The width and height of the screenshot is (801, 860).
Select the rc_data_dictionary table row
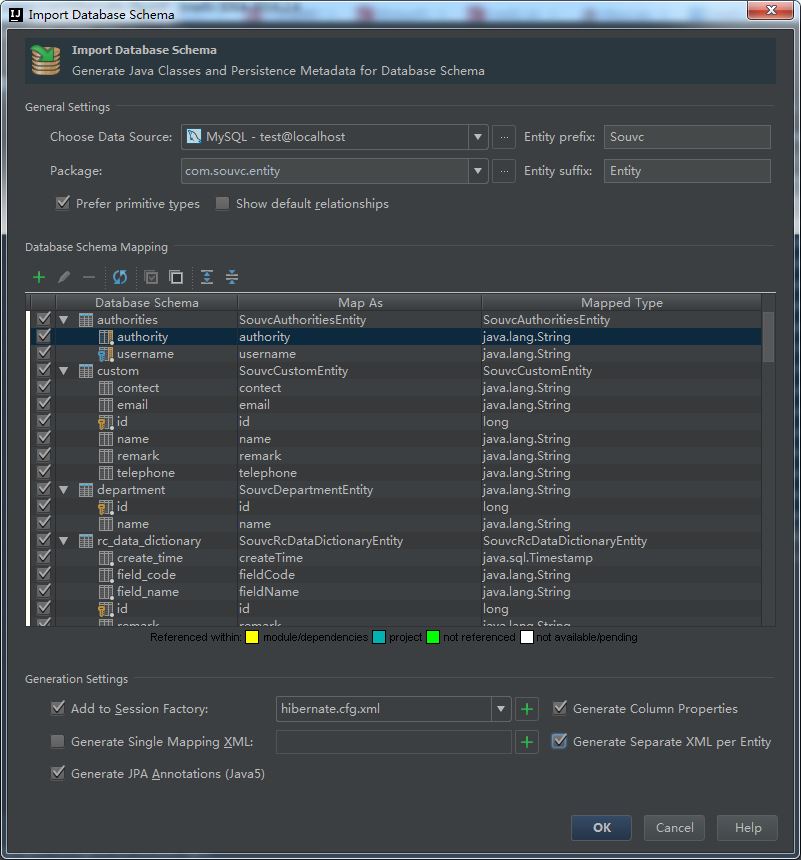pos(148,541)
